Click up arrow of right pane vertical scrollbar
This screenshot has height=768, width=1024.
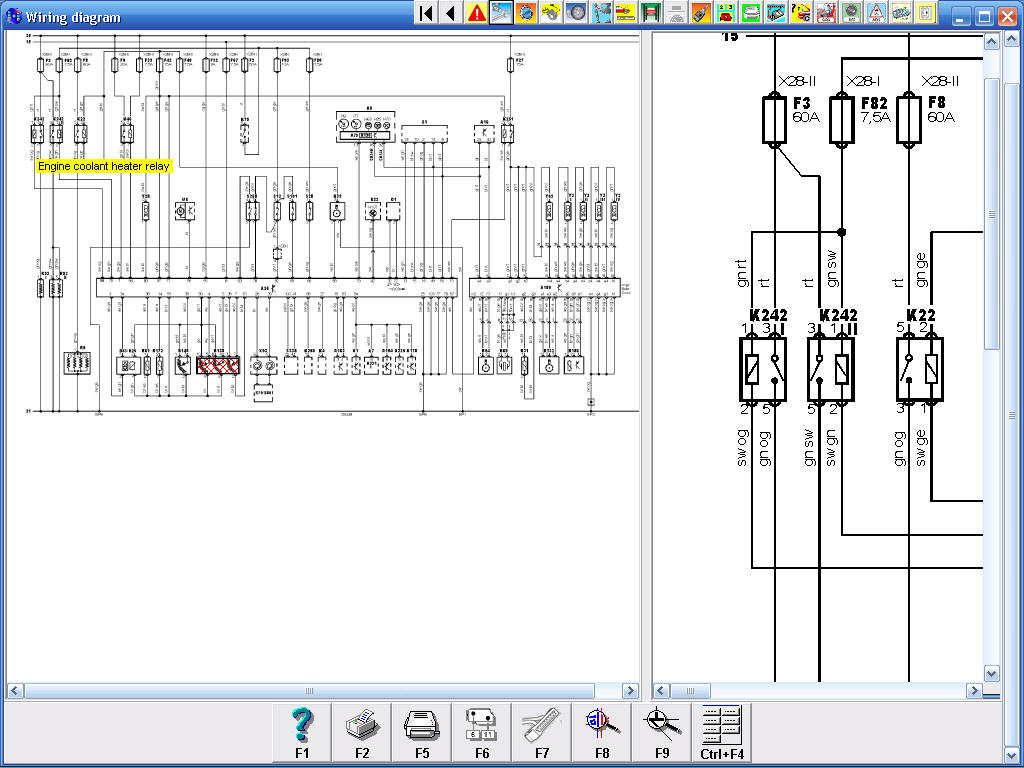pos(991,42)
